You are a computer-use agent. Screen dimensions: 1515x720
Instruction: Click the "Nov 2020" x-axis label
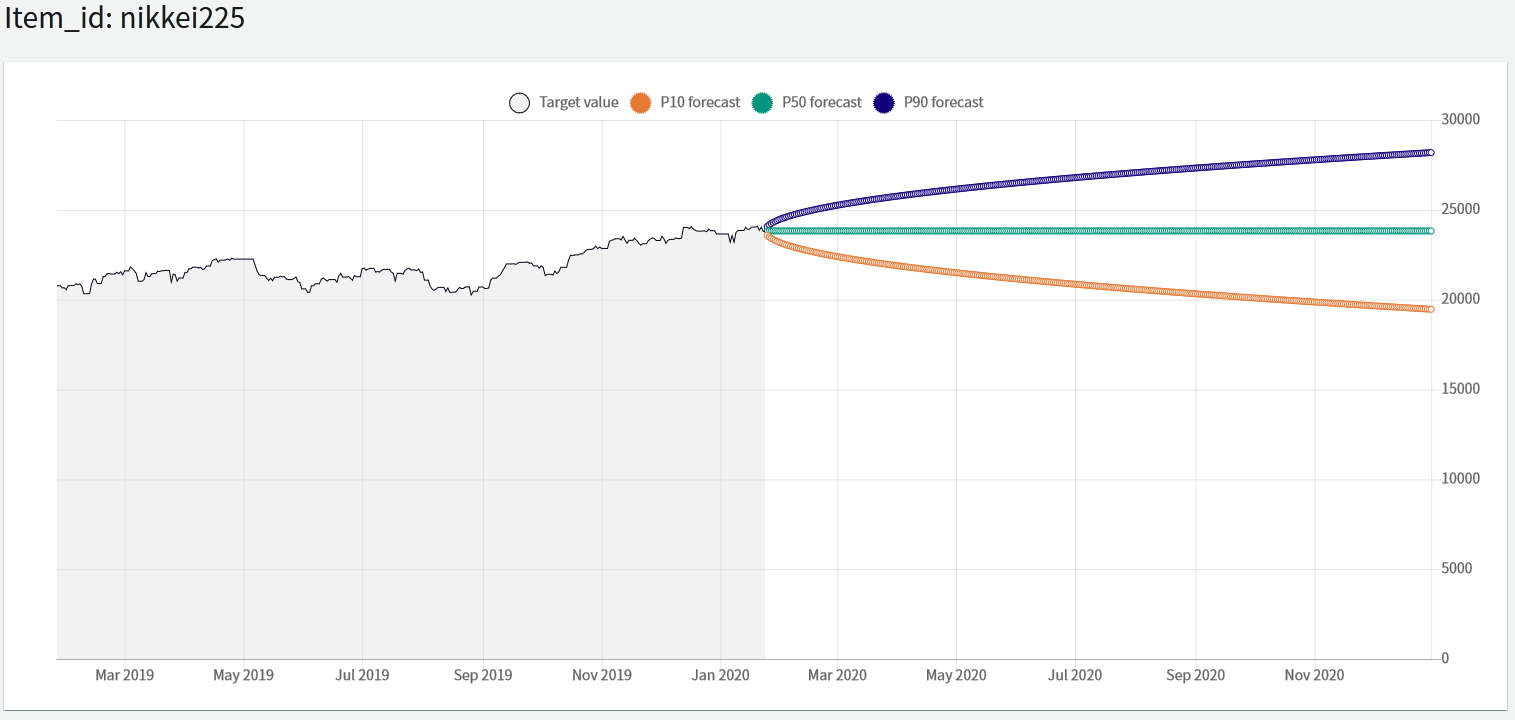tap(1314, 675)
